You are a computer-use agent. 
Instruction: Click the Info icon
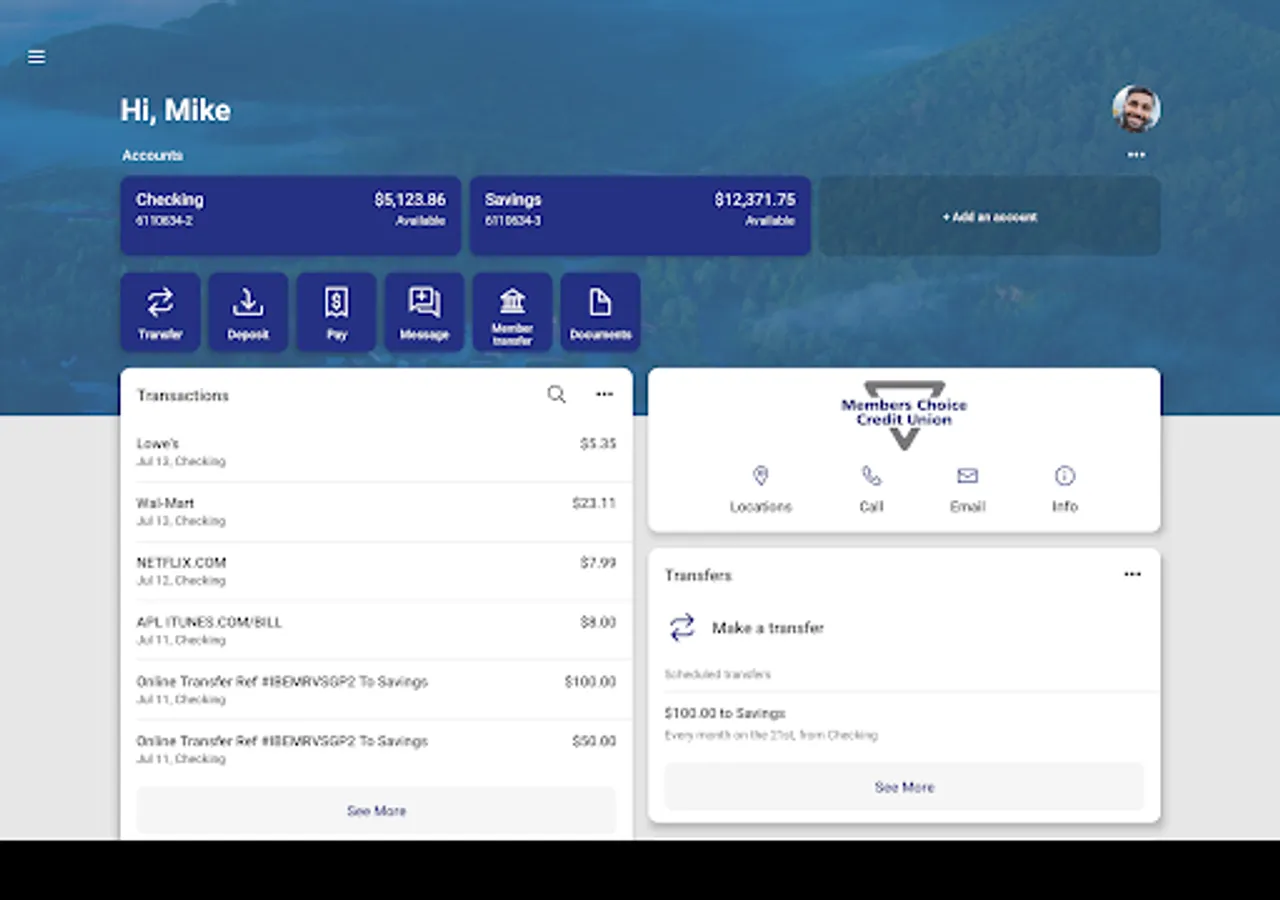(1064, 475)
